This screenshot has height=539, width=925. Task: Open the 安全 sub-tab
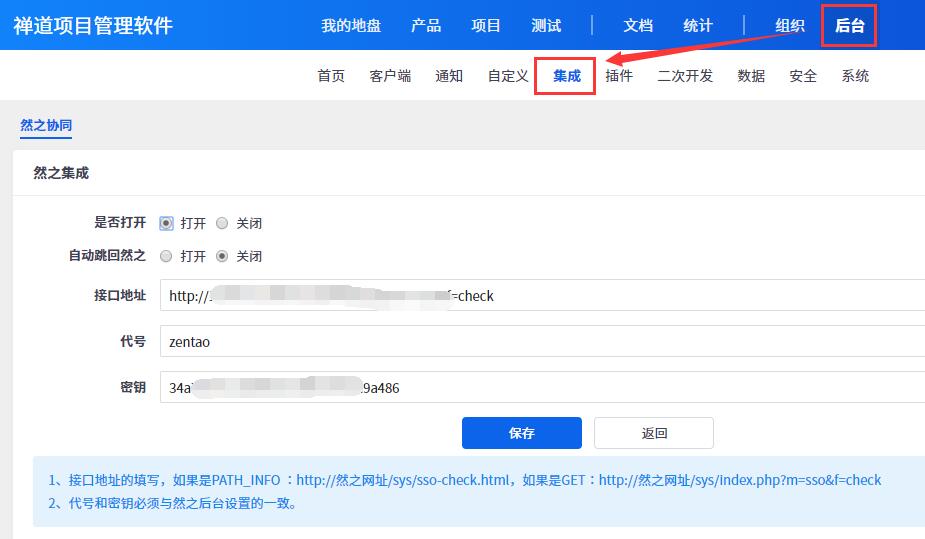point(803,75)
